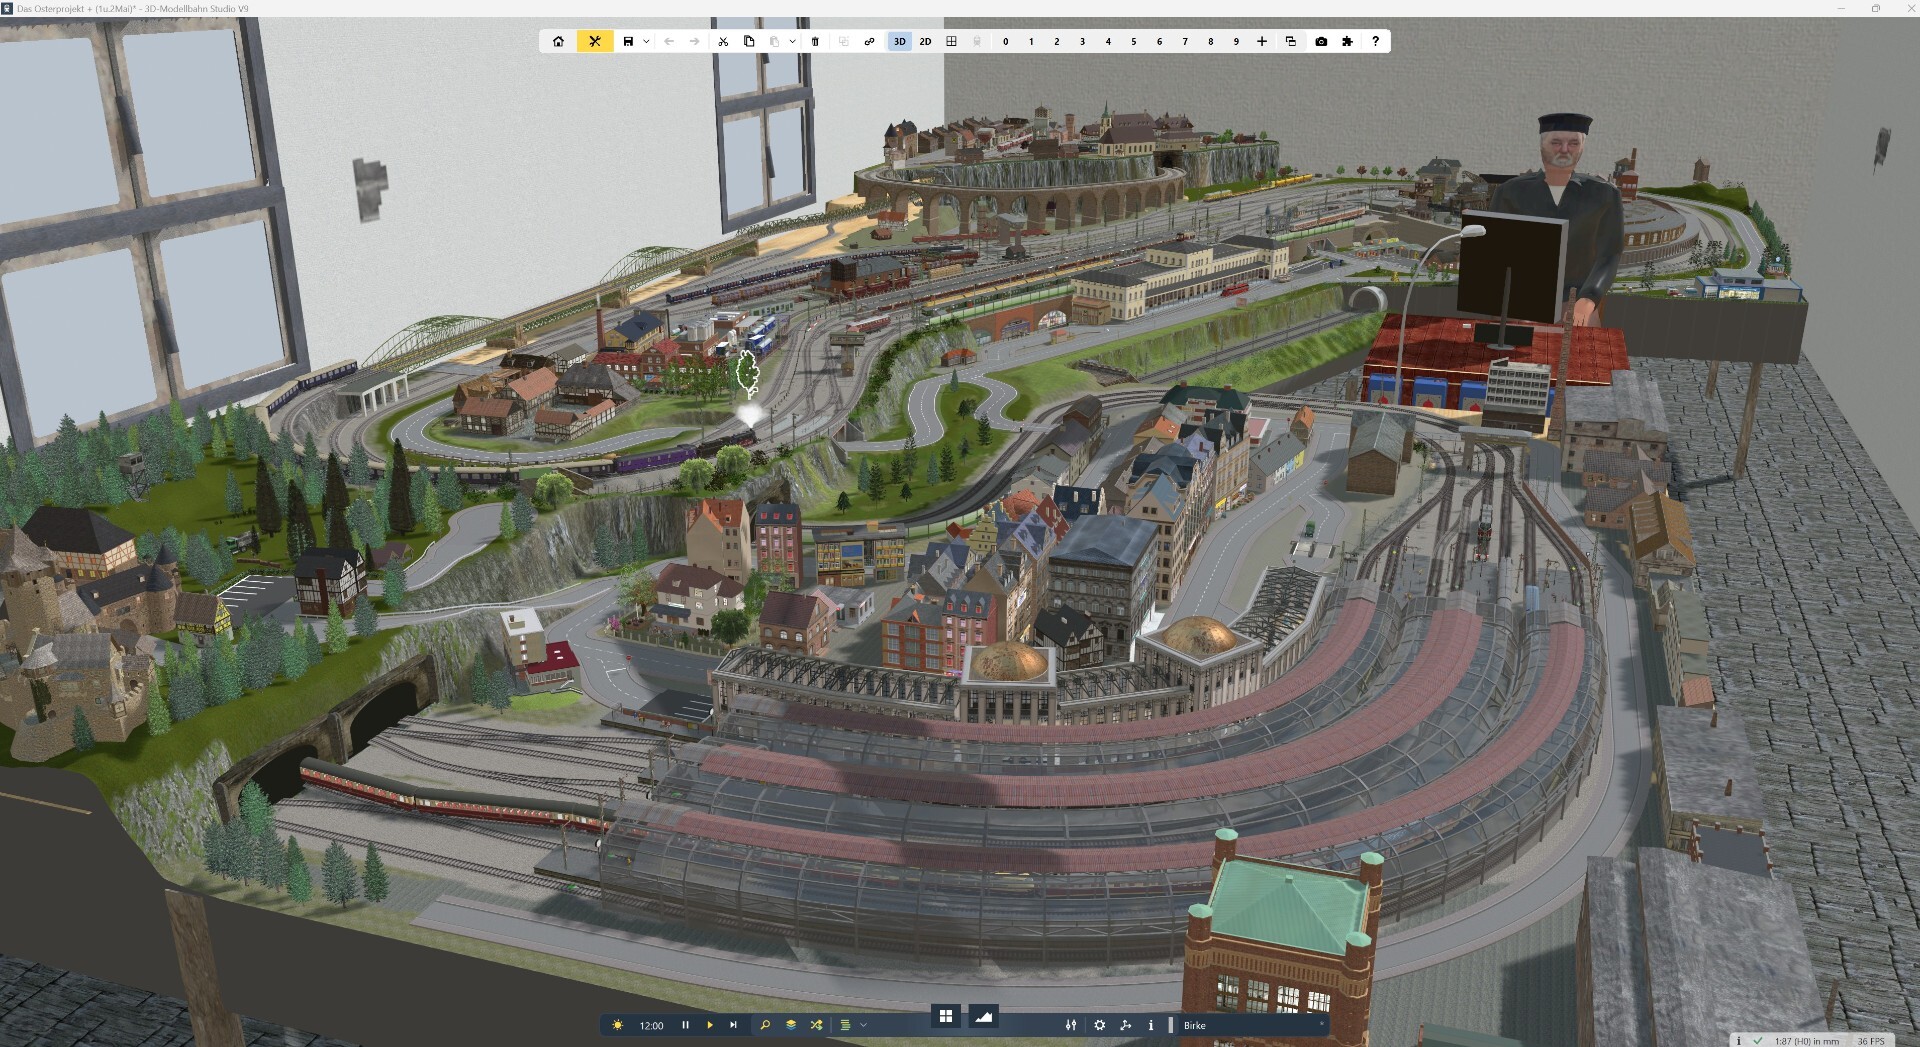The image size is (1920, 1047).
Task: Open the home start screen
Action: 558,41
